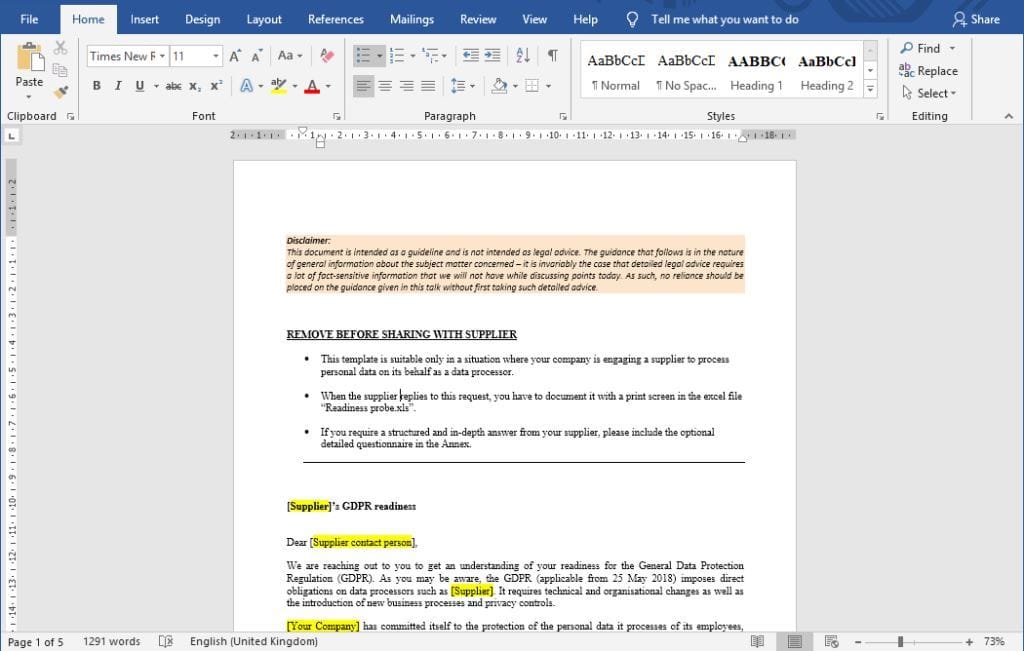Expand the Line Spacing options dropdown

470,86
